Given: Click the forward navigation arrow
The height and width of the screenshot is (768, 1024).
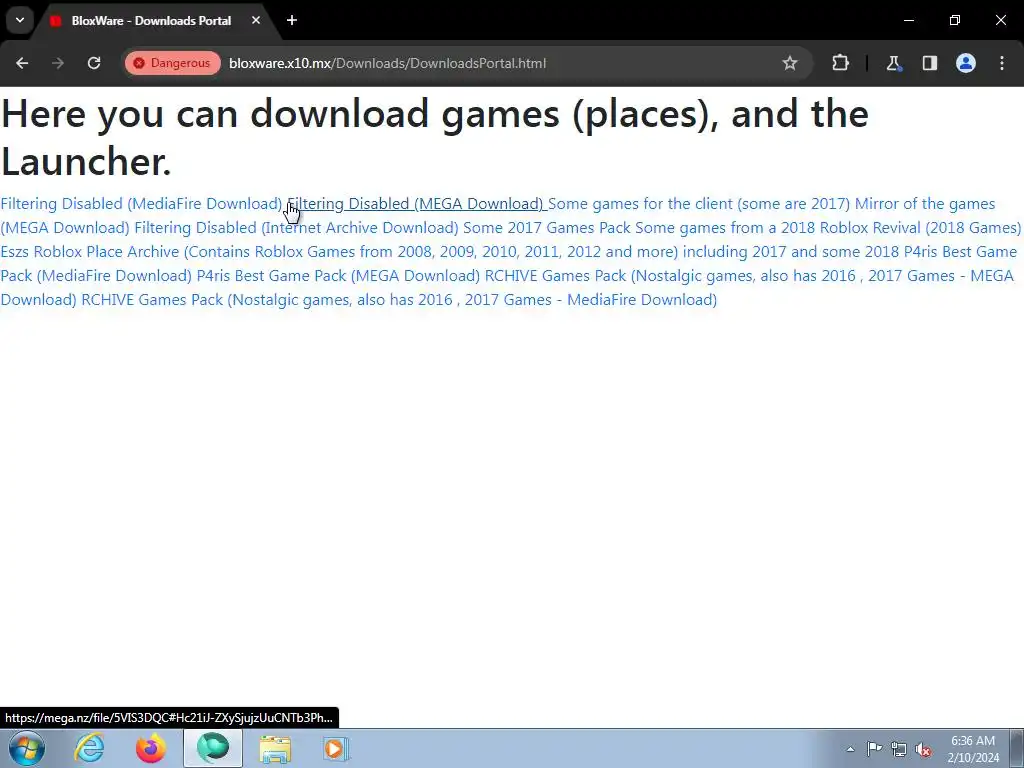Looking at the screenshot, I should click(58, 63).
